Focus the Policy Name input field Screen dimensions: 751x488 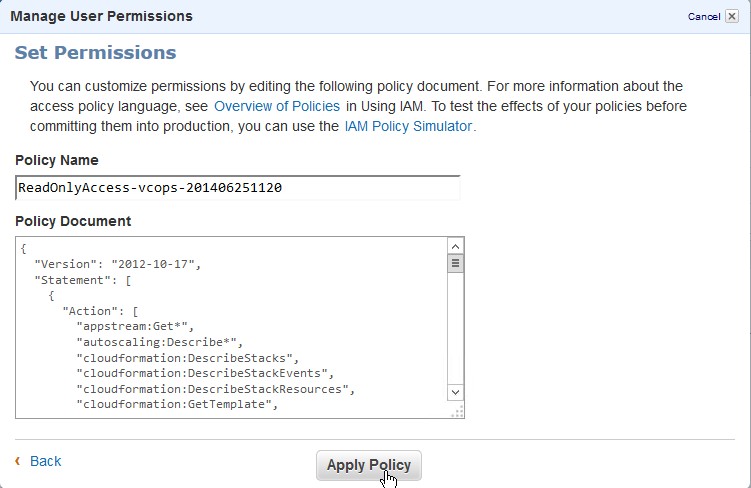[x=238, y=188]
